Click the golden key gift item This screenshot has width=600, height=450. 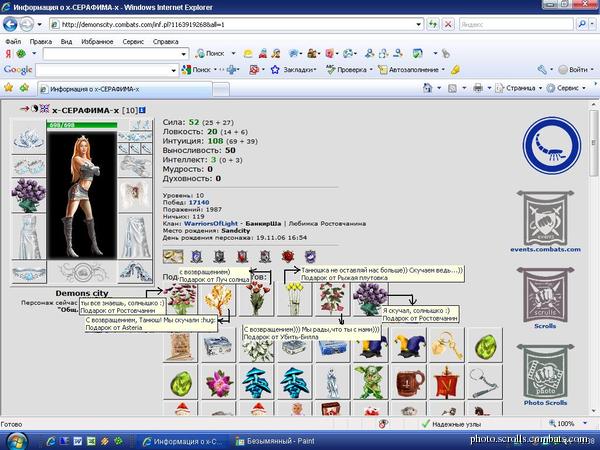coord(447,345)
